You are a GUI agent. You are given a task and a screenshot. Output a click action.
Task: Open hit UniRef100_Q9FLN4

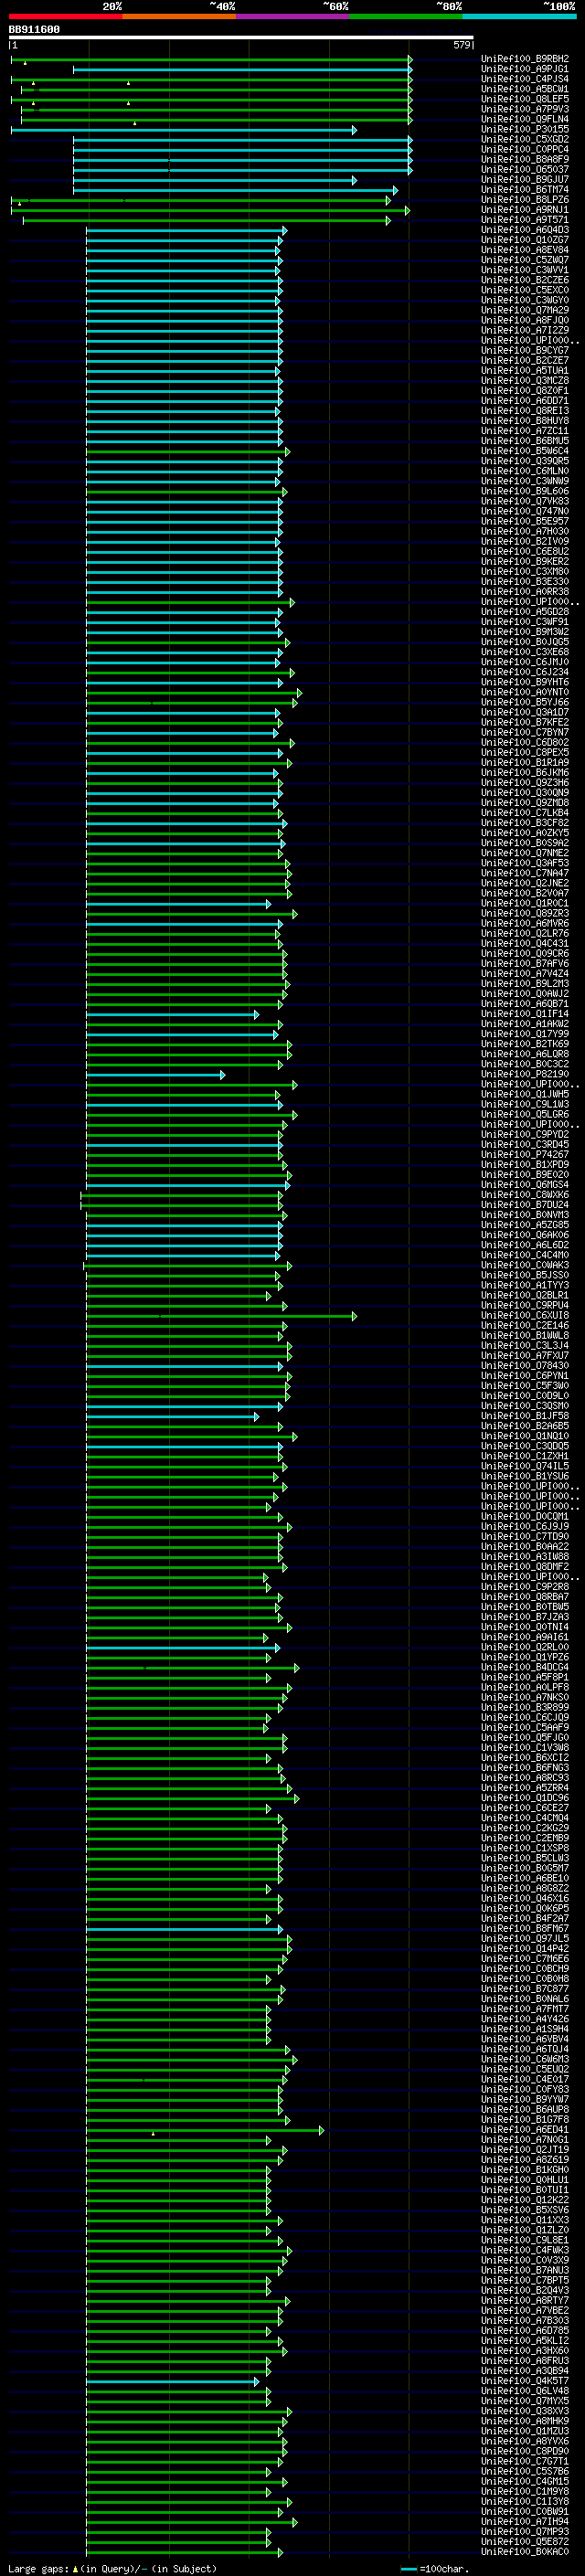pos(525,119)
